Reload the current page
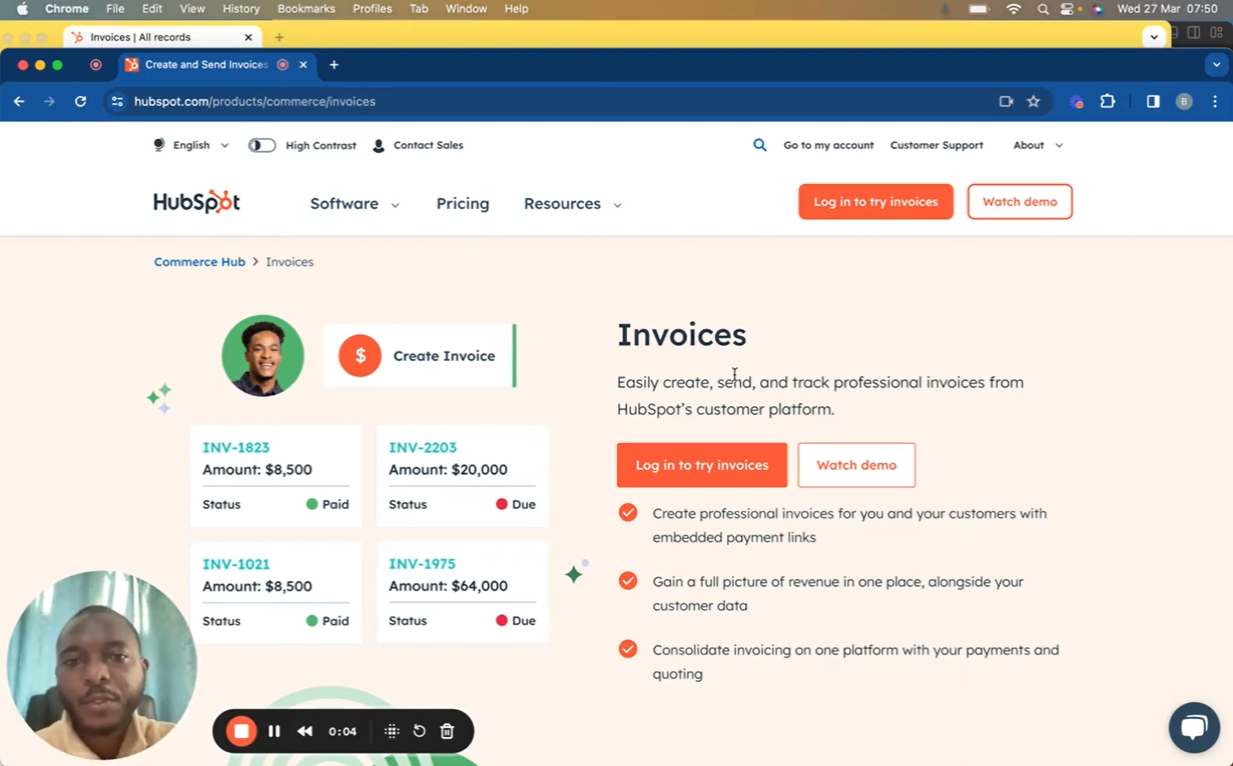Image resolution: width=1233 pixels, height=766 pixels. pos(80,101)
